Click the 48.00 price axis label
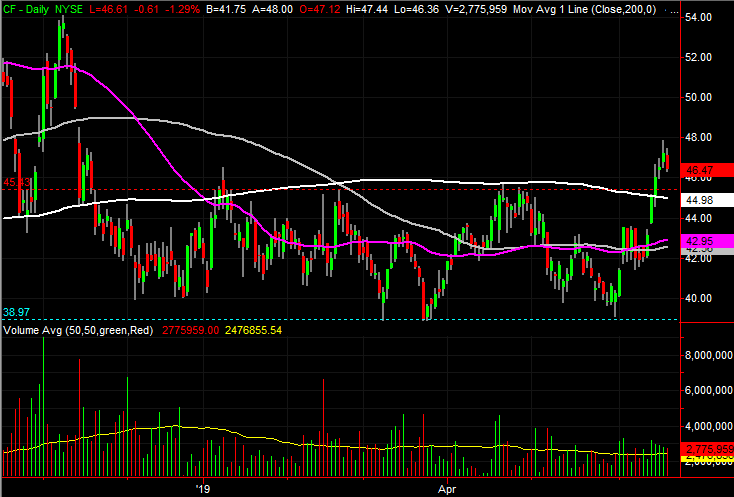The width and height of the screenshot is (734, 497). [698, 138]
